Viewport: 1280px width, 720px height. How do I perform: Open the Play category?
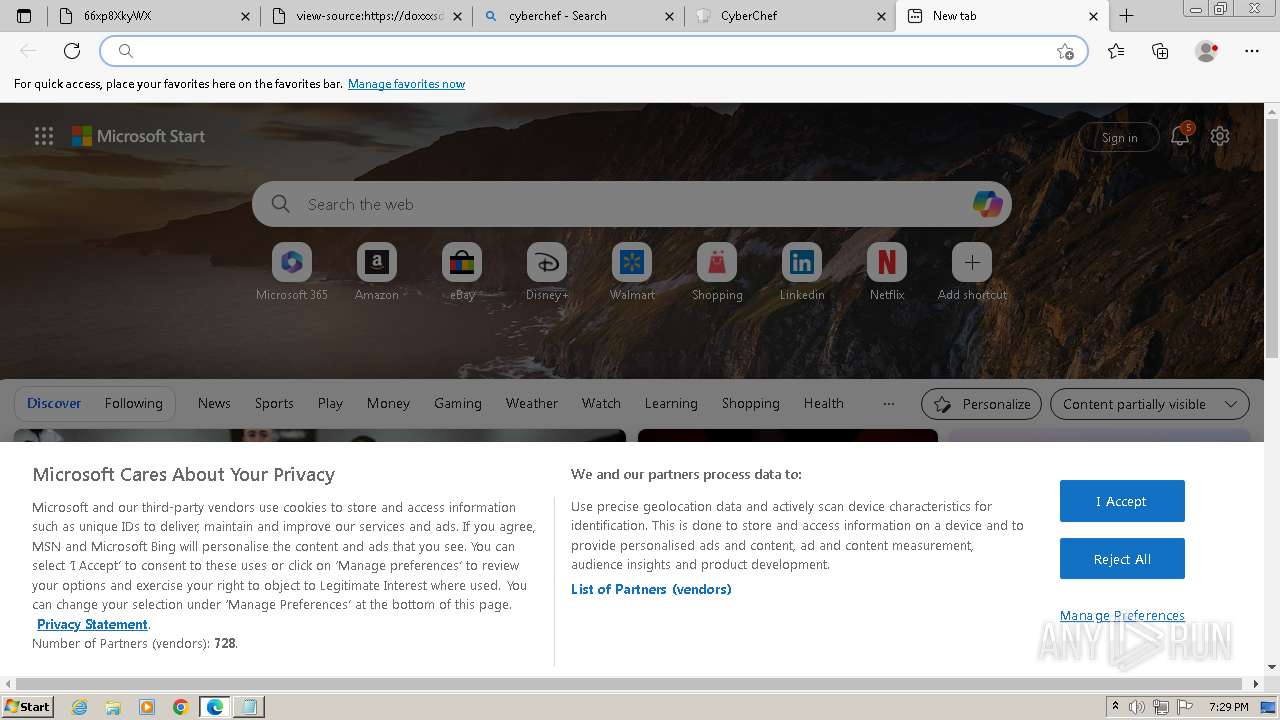(x=330, y=403)
